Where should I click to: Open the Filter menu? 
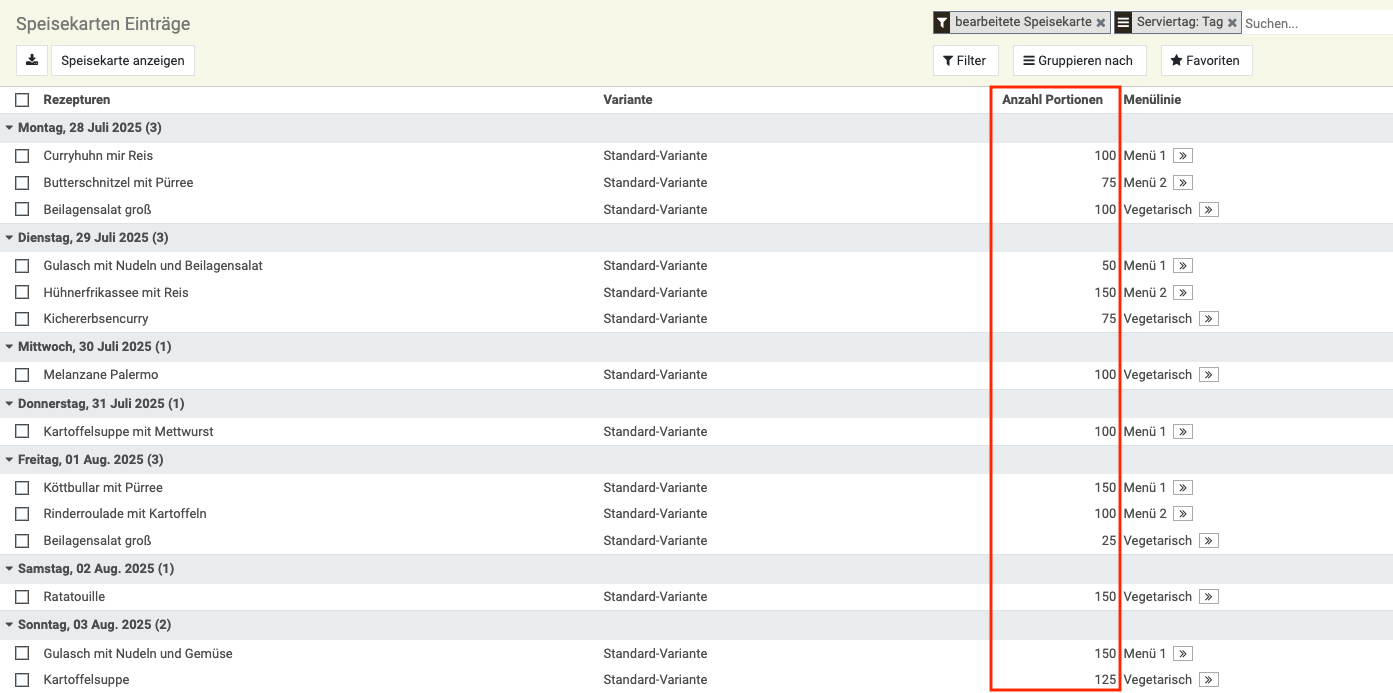[964, 60]
